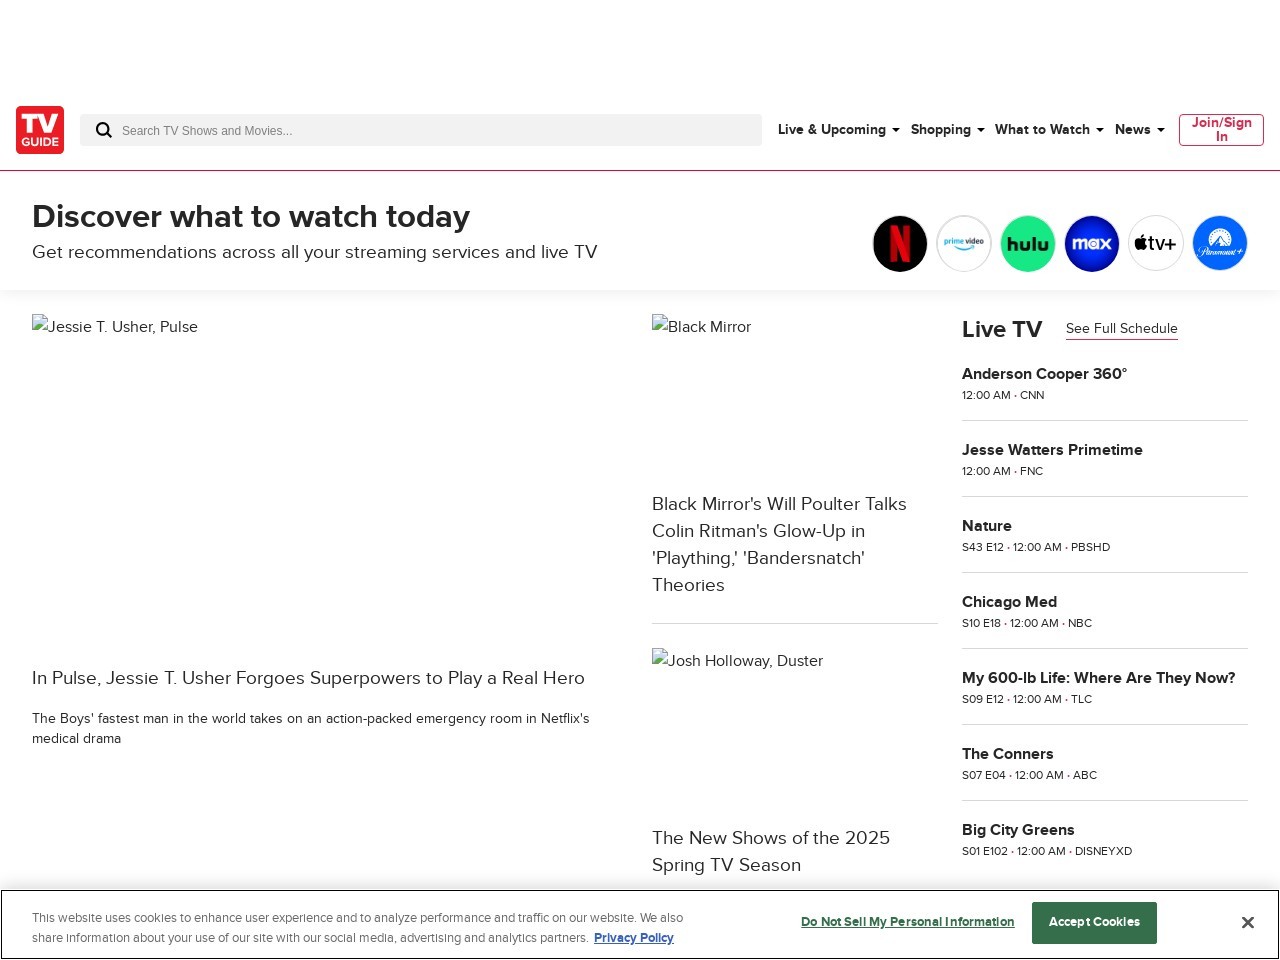Open the See Full Schedule link

click(x=1122, y=329)
